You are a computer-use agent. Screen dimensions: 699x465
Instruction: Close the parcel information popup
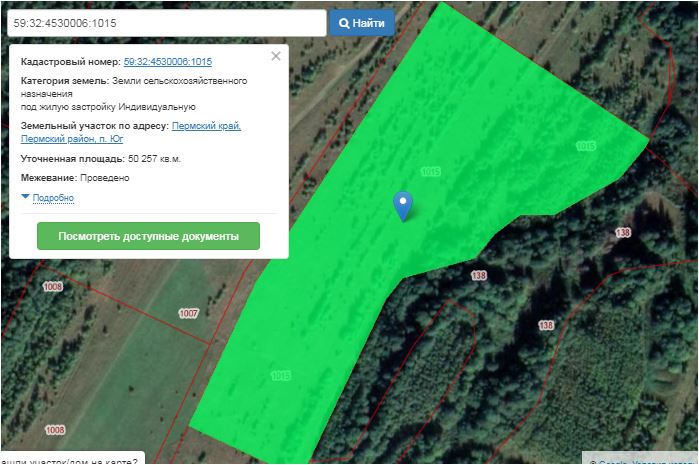[x=276, y=56]
